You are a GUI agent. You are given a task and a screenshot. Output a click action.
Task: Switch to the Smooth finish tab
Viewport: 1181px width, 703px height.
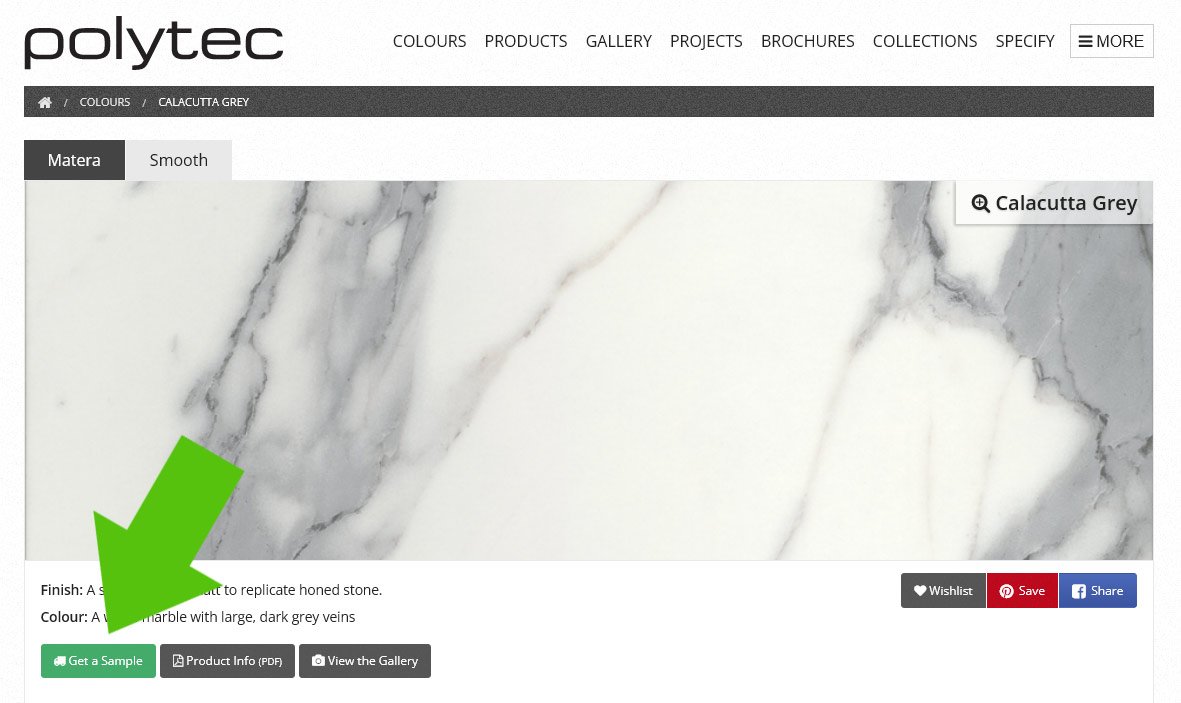(179, 160)
